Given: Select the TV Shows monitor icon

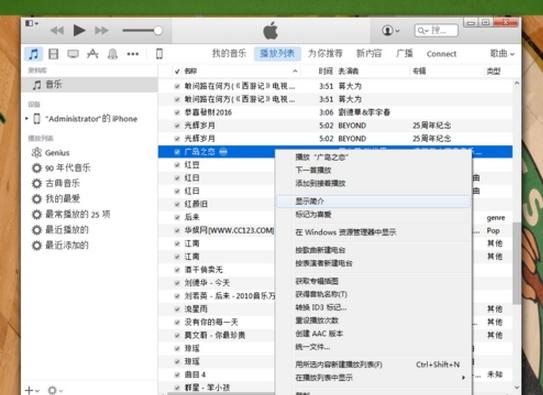Looking at the screenshot, I should click(x=73, y=54).
